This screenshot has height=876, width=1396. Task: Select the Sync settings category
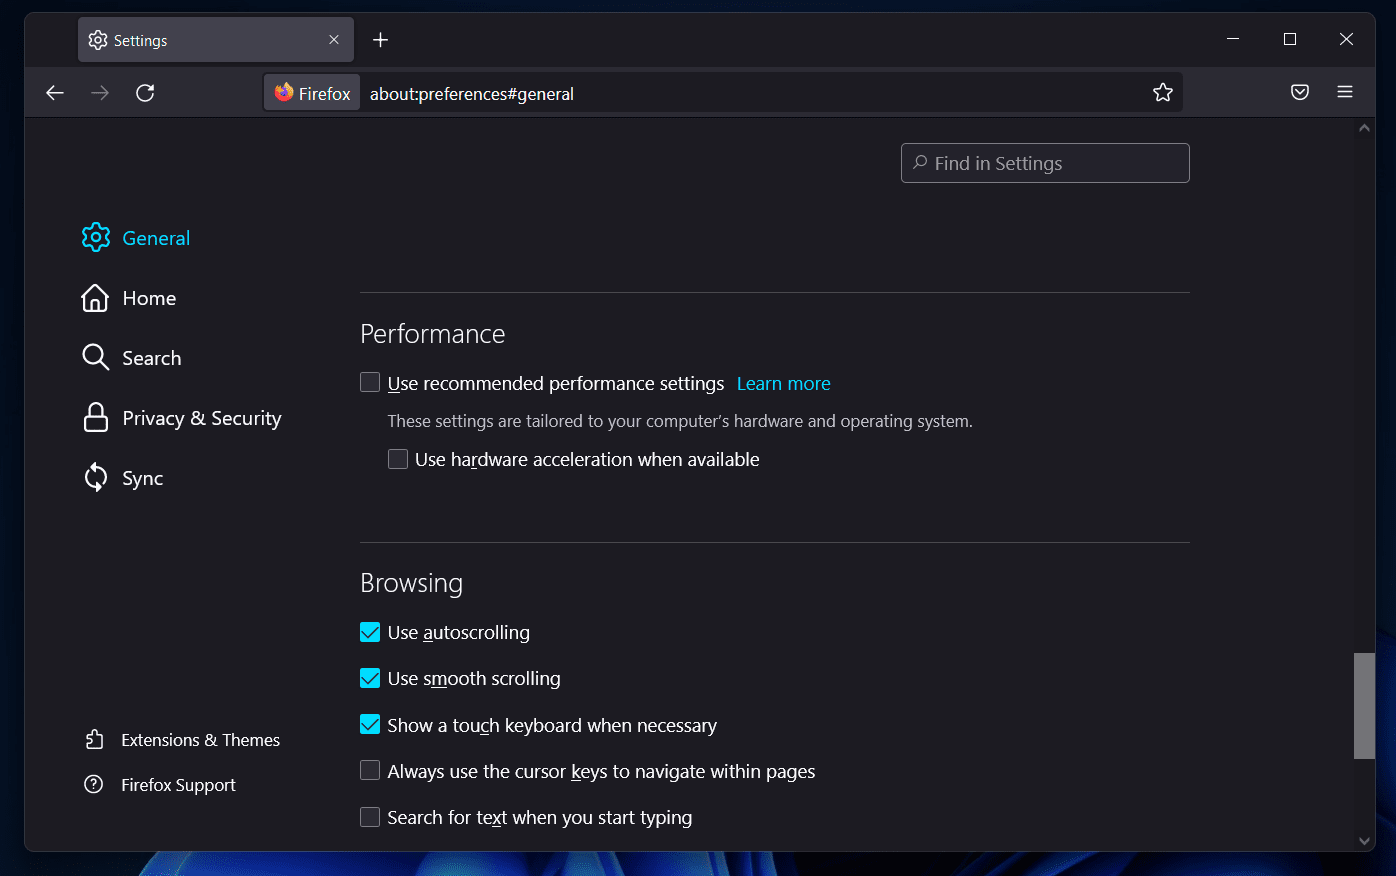click(x=141, y=478)
